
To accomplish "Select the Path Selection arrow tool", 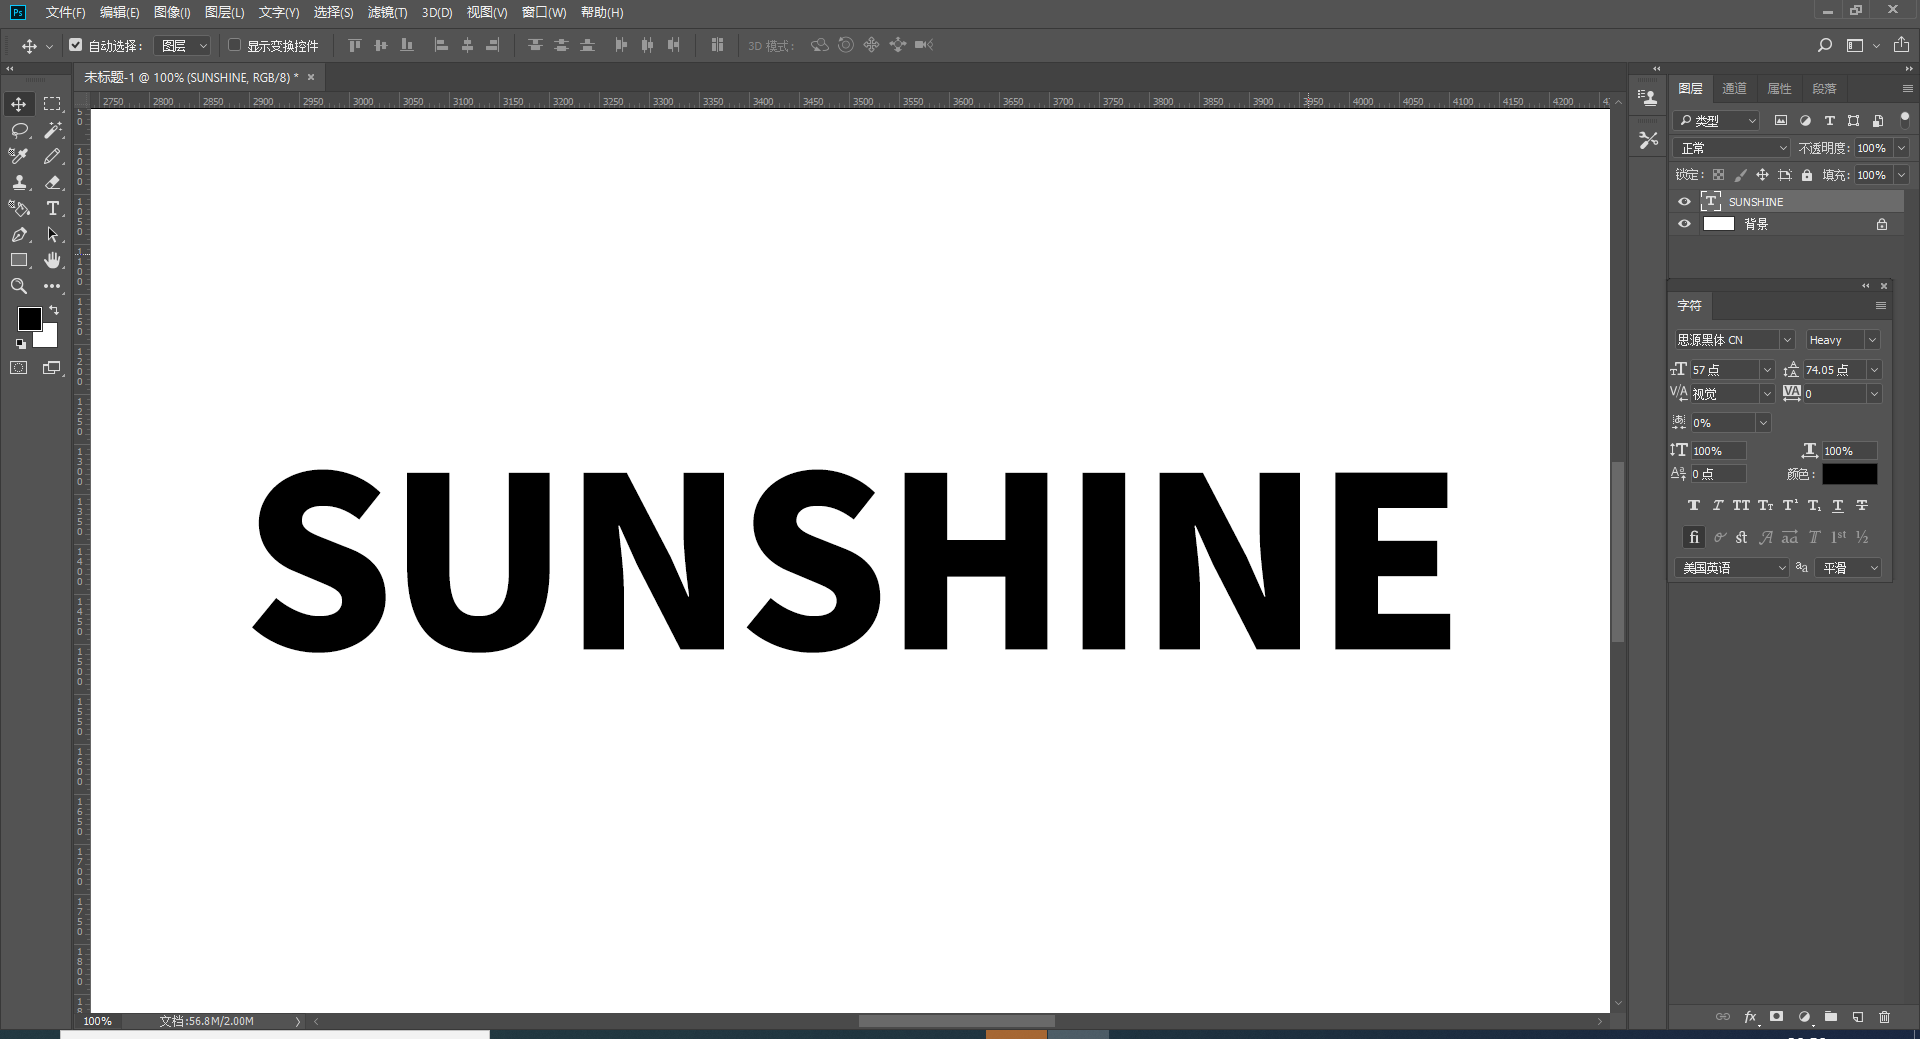I will point(52,234).
